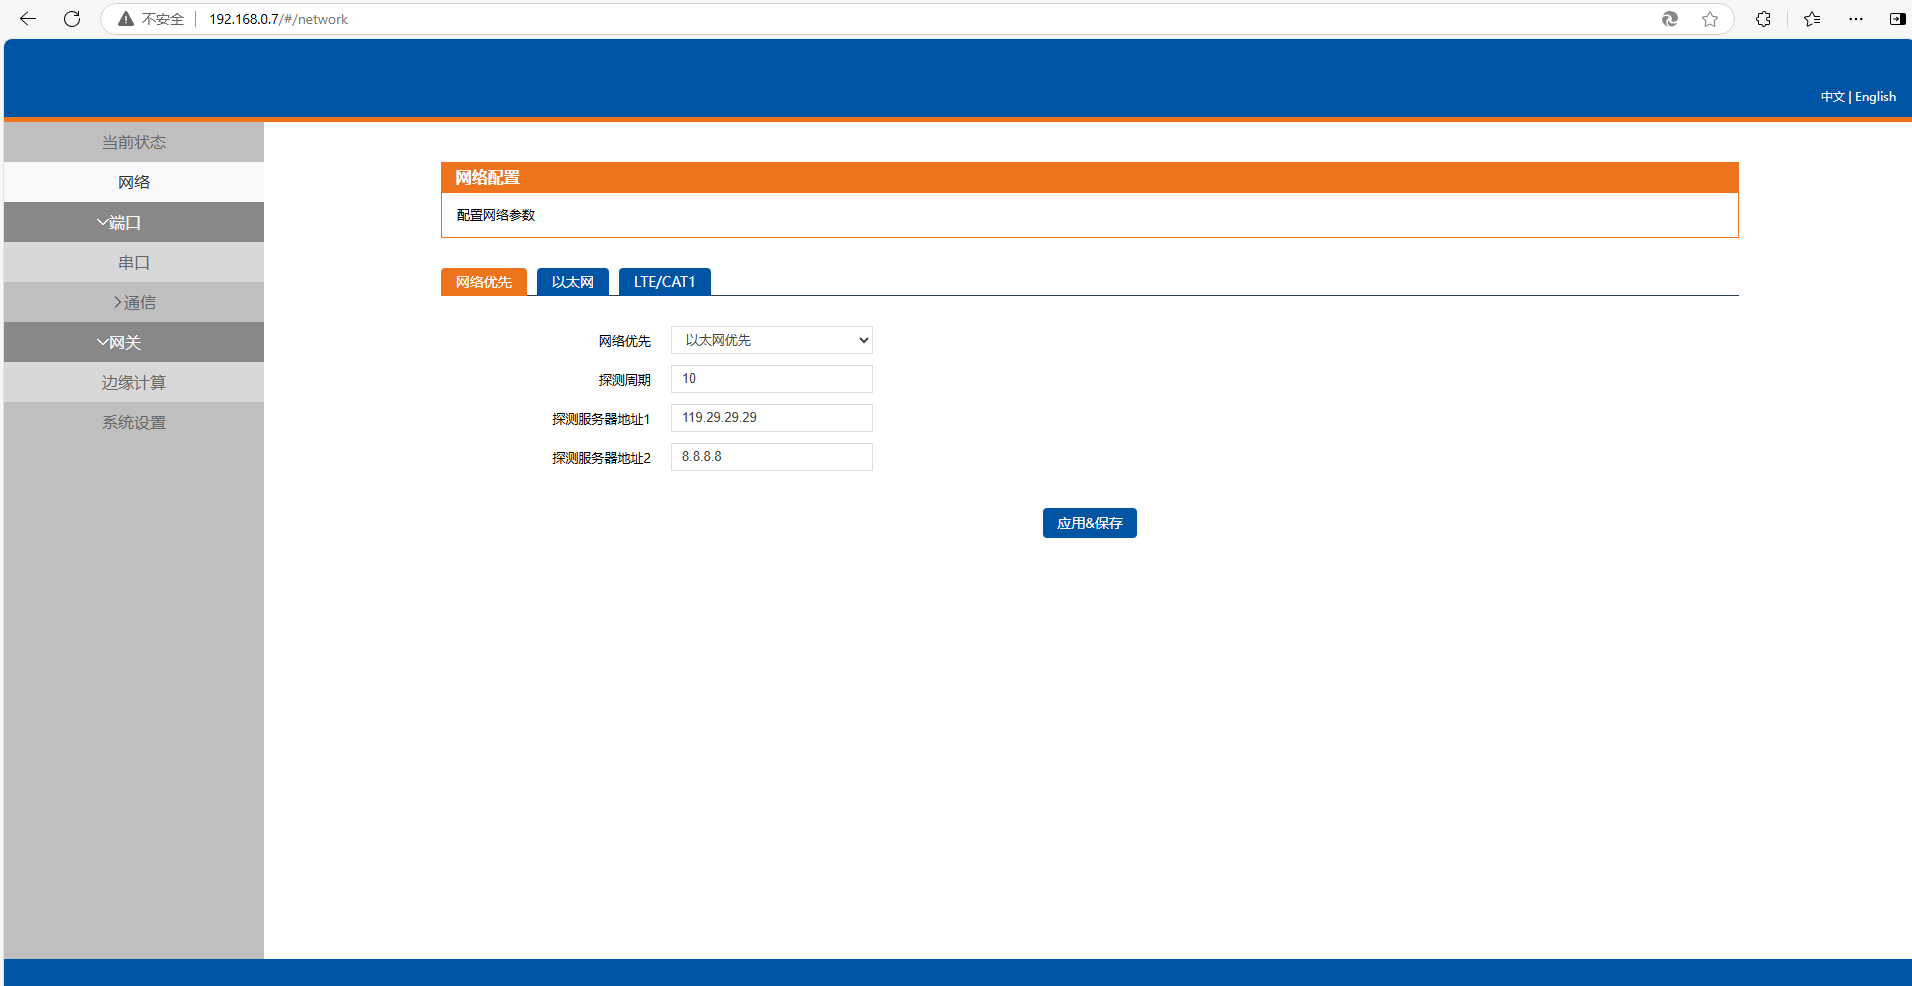Click the 应用&保存 button
This screenshot has width=1912, height=986.
coord(1090,523)
